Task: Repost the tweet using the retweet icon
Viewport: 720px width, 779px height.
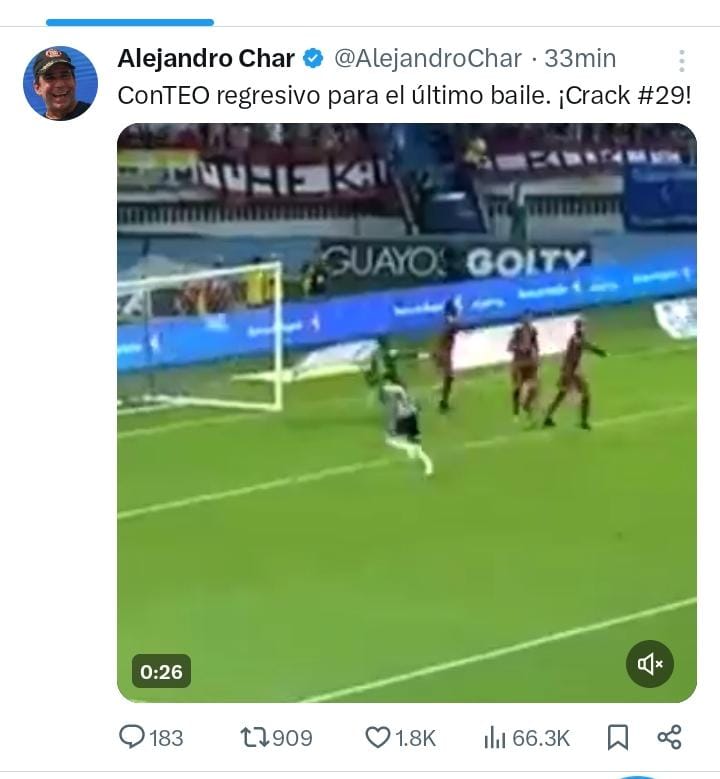Action: [255, 737]
